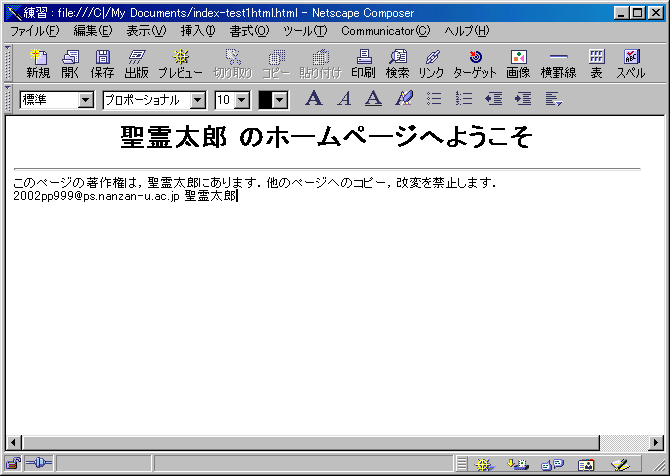
Task: Open the 表示(V) menu
Action: (146, 31)
